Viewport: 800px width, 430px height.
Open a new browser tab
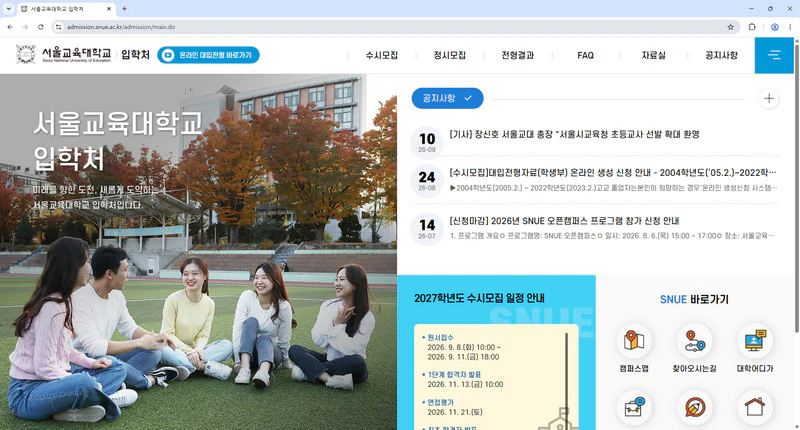[124, 9]
